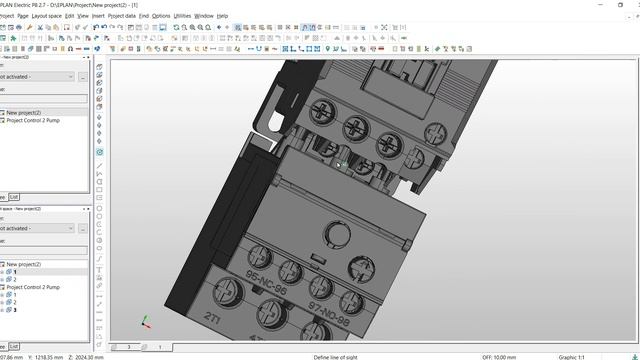Viewport: 640px width, 360px height.
Task: Open the Utilities menu
Action: pos(182,16)
